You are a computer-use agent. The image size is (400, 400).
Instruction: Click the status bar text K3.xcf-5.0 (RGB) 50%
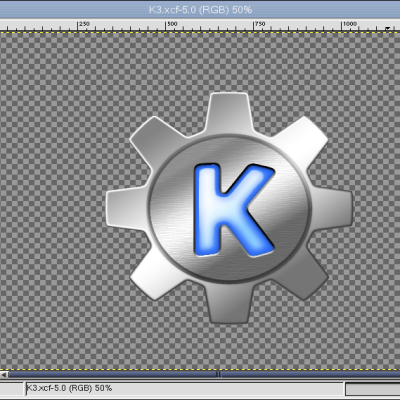pos(69,388)
